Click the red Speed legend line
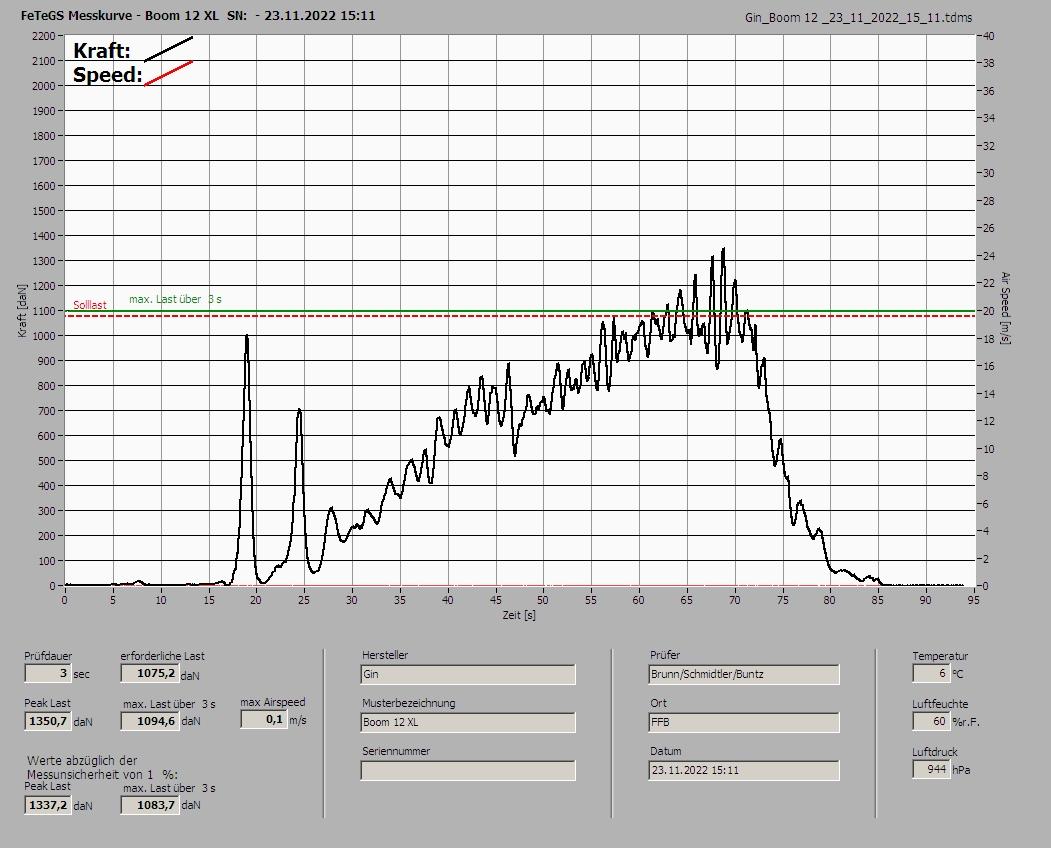The width and height of the screenshot is (1051, 848). pyautogui.click(x=169, y=73)
